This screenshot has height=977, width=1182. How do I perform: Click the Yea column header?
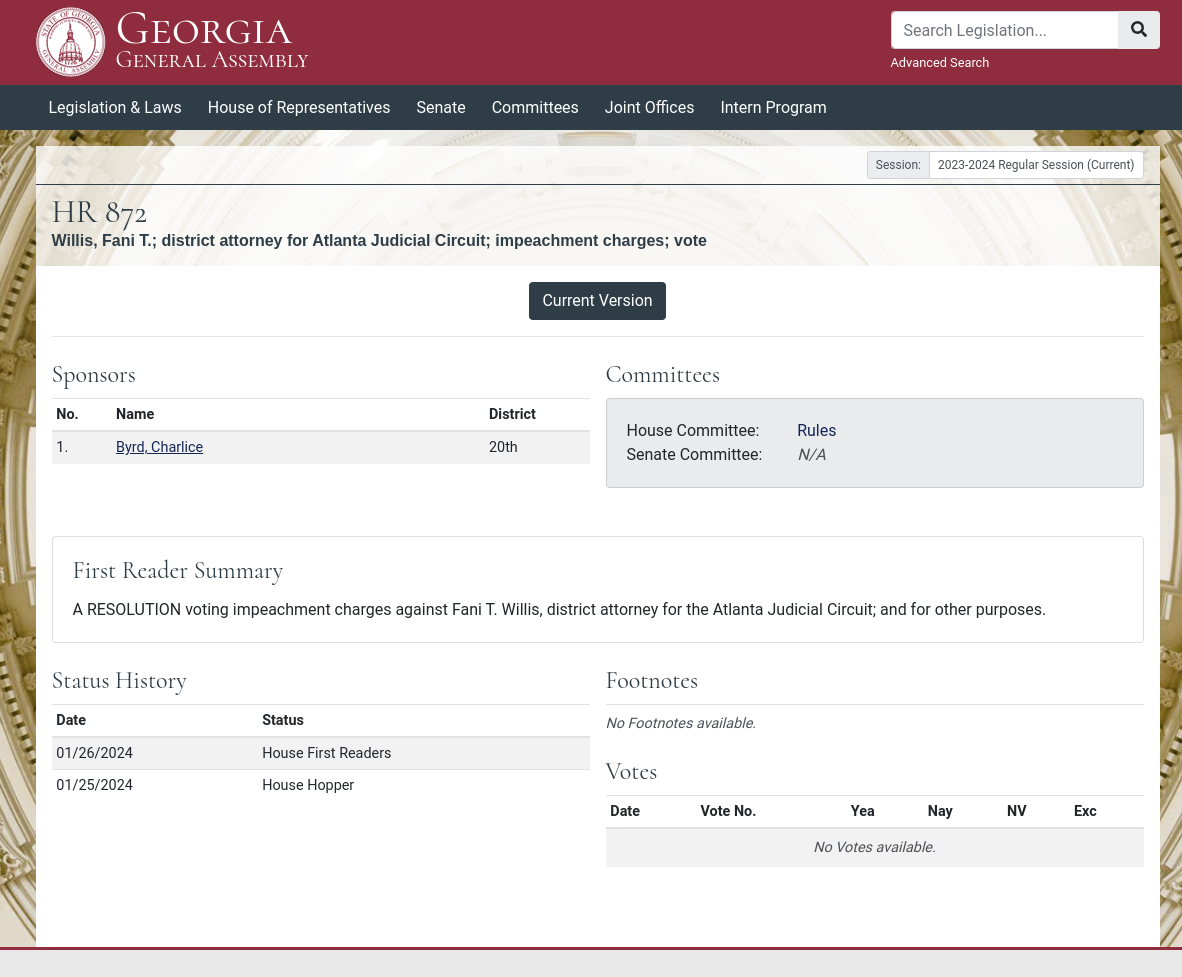point(862,811)
